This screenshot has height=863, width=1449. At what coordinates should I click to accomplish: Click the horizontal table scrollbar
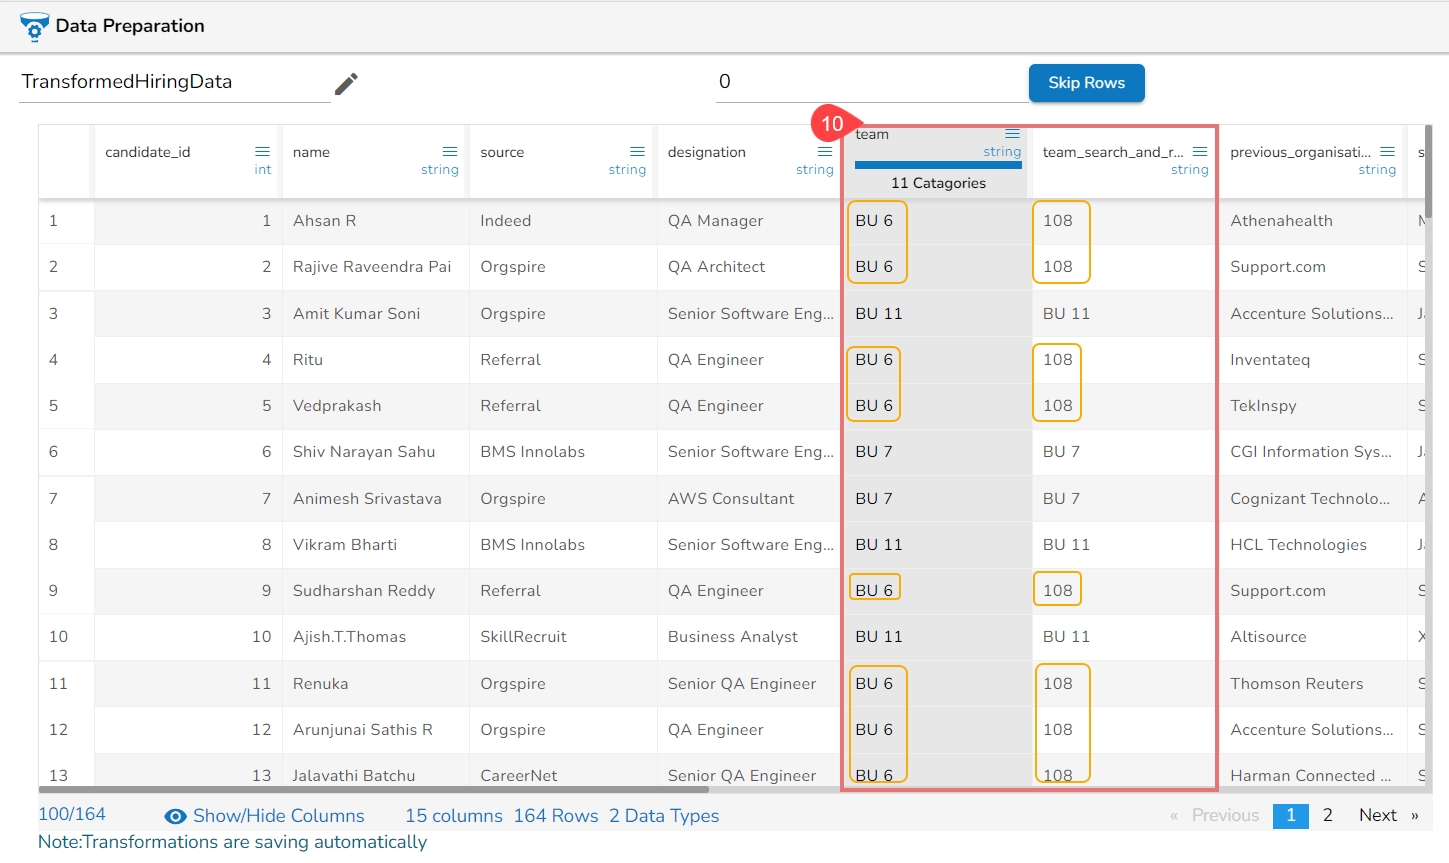400,789
